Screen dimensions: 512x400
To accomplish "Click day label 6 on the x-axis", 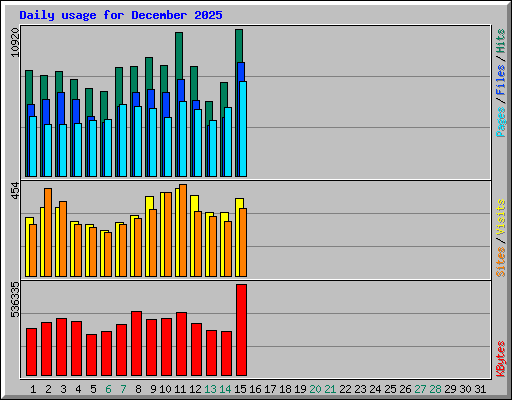I will coord(108,389).
